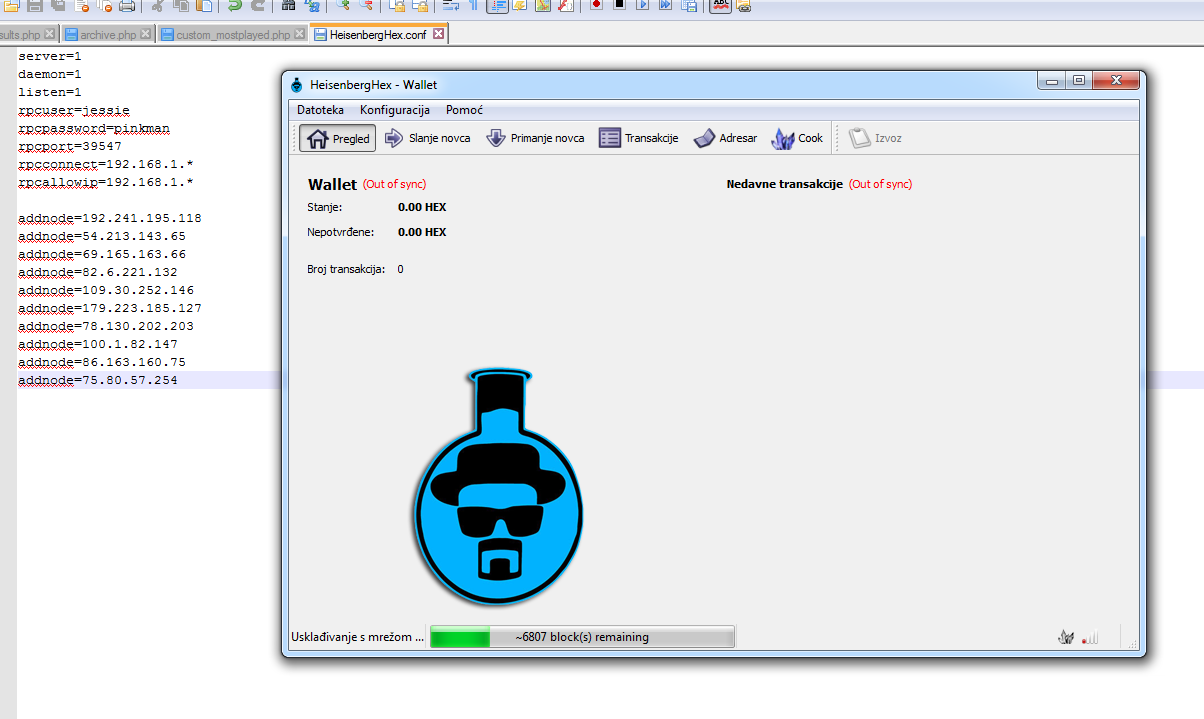Click the Save recorded macro icon

click(689, 7)
